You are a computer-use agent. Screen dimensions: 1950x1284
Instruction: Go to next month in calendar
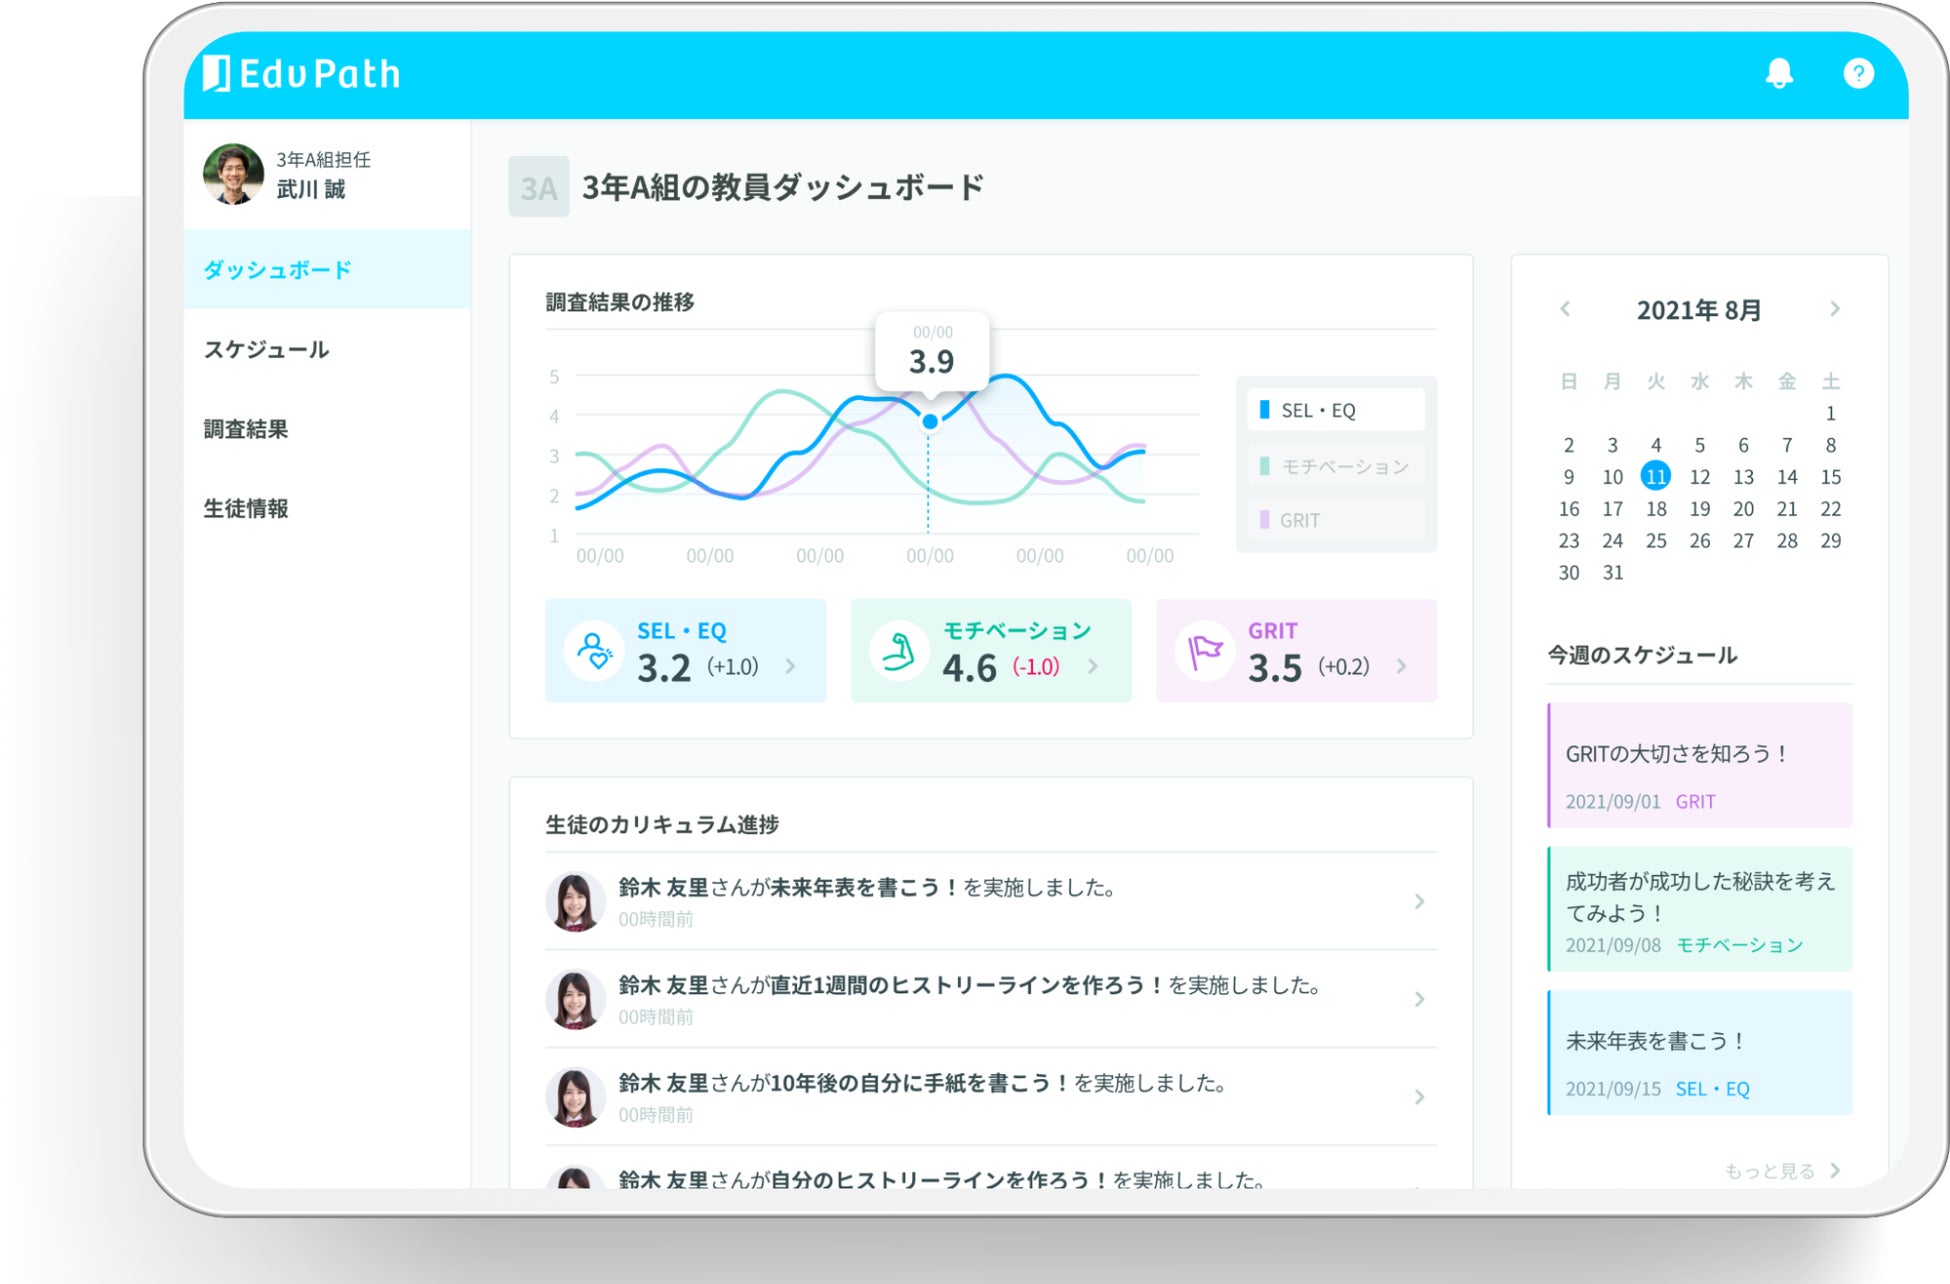coord(1834,309)
